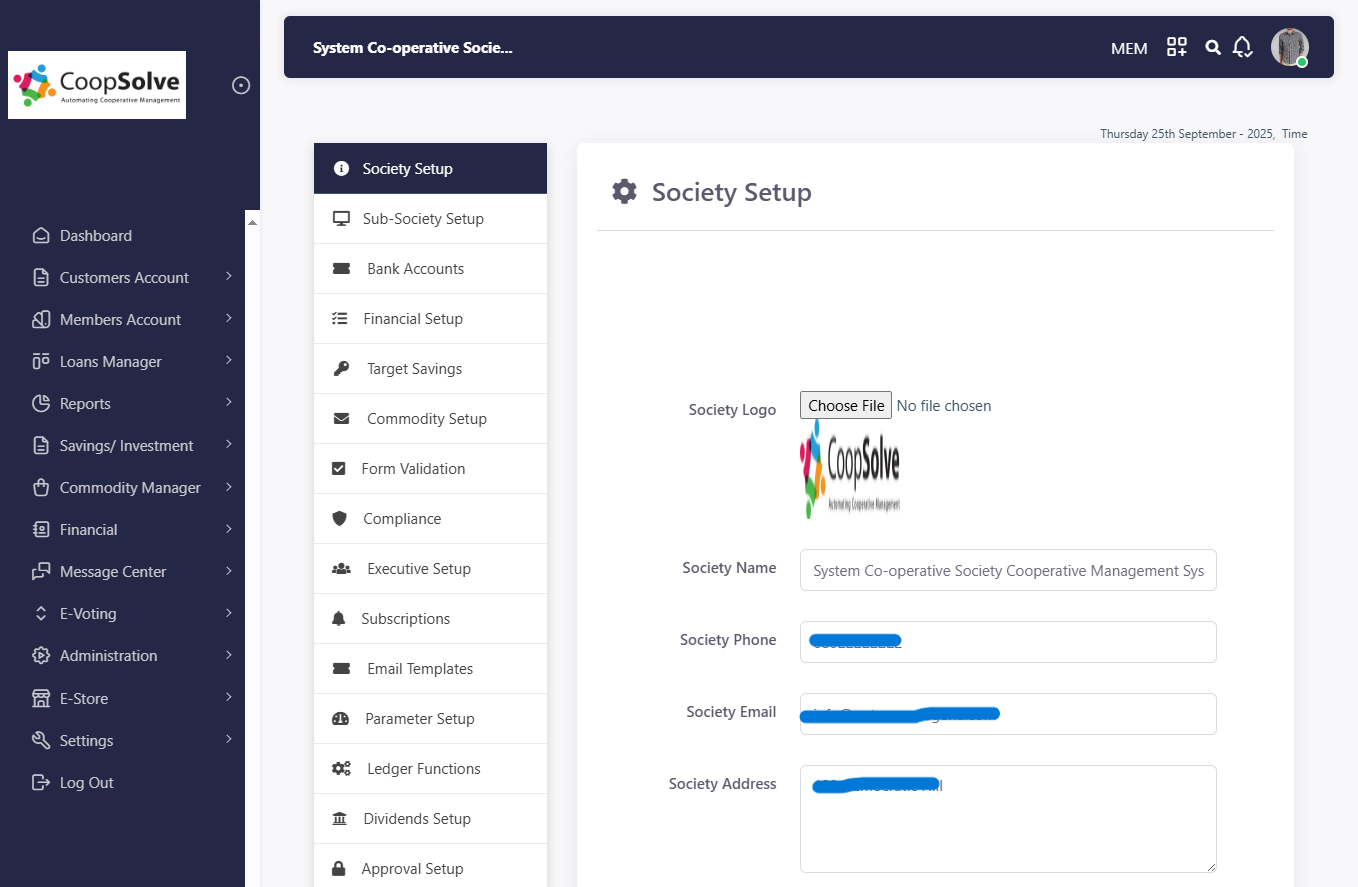Screen dimensions: 1358x887
Task: Expand the Customers Account submenu
Action: tap(228, 277)
